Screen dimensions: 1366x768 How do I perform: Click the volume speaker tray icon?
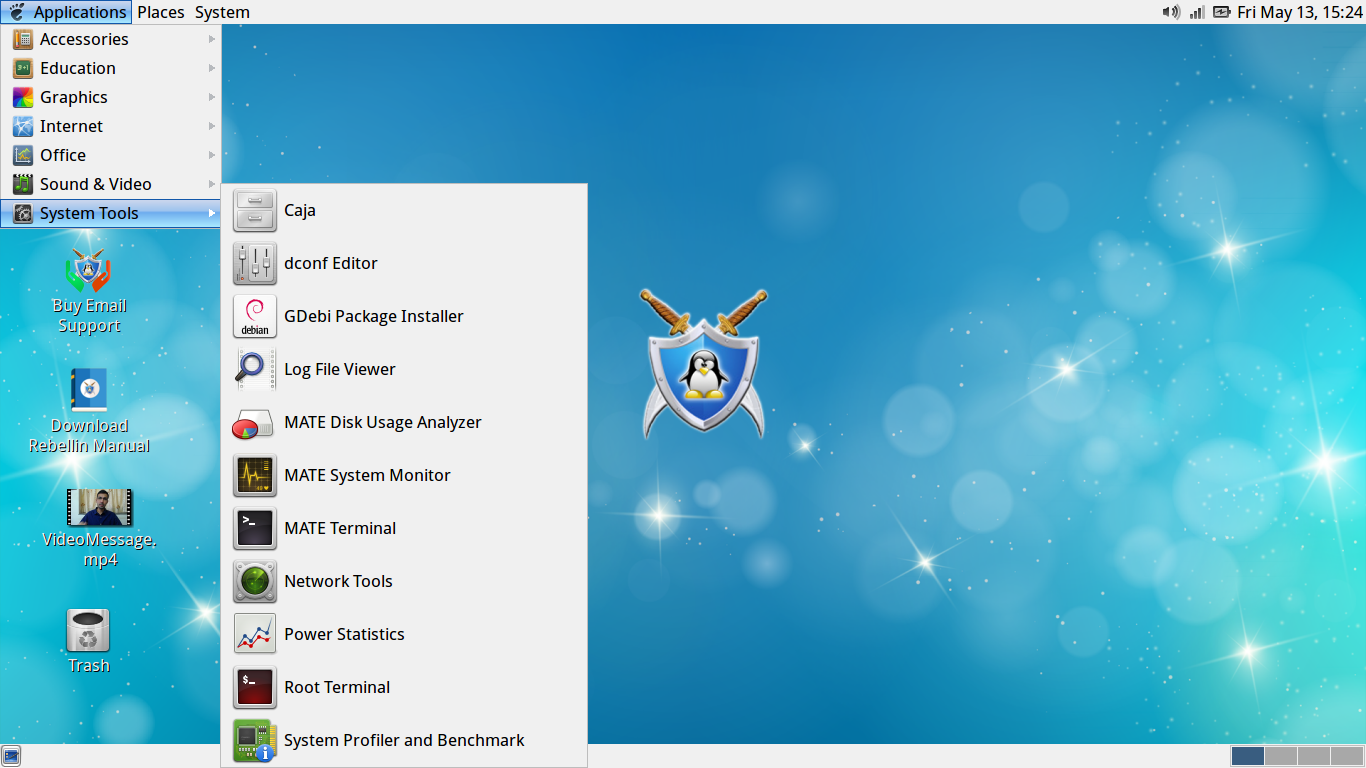coord(1170,12)
